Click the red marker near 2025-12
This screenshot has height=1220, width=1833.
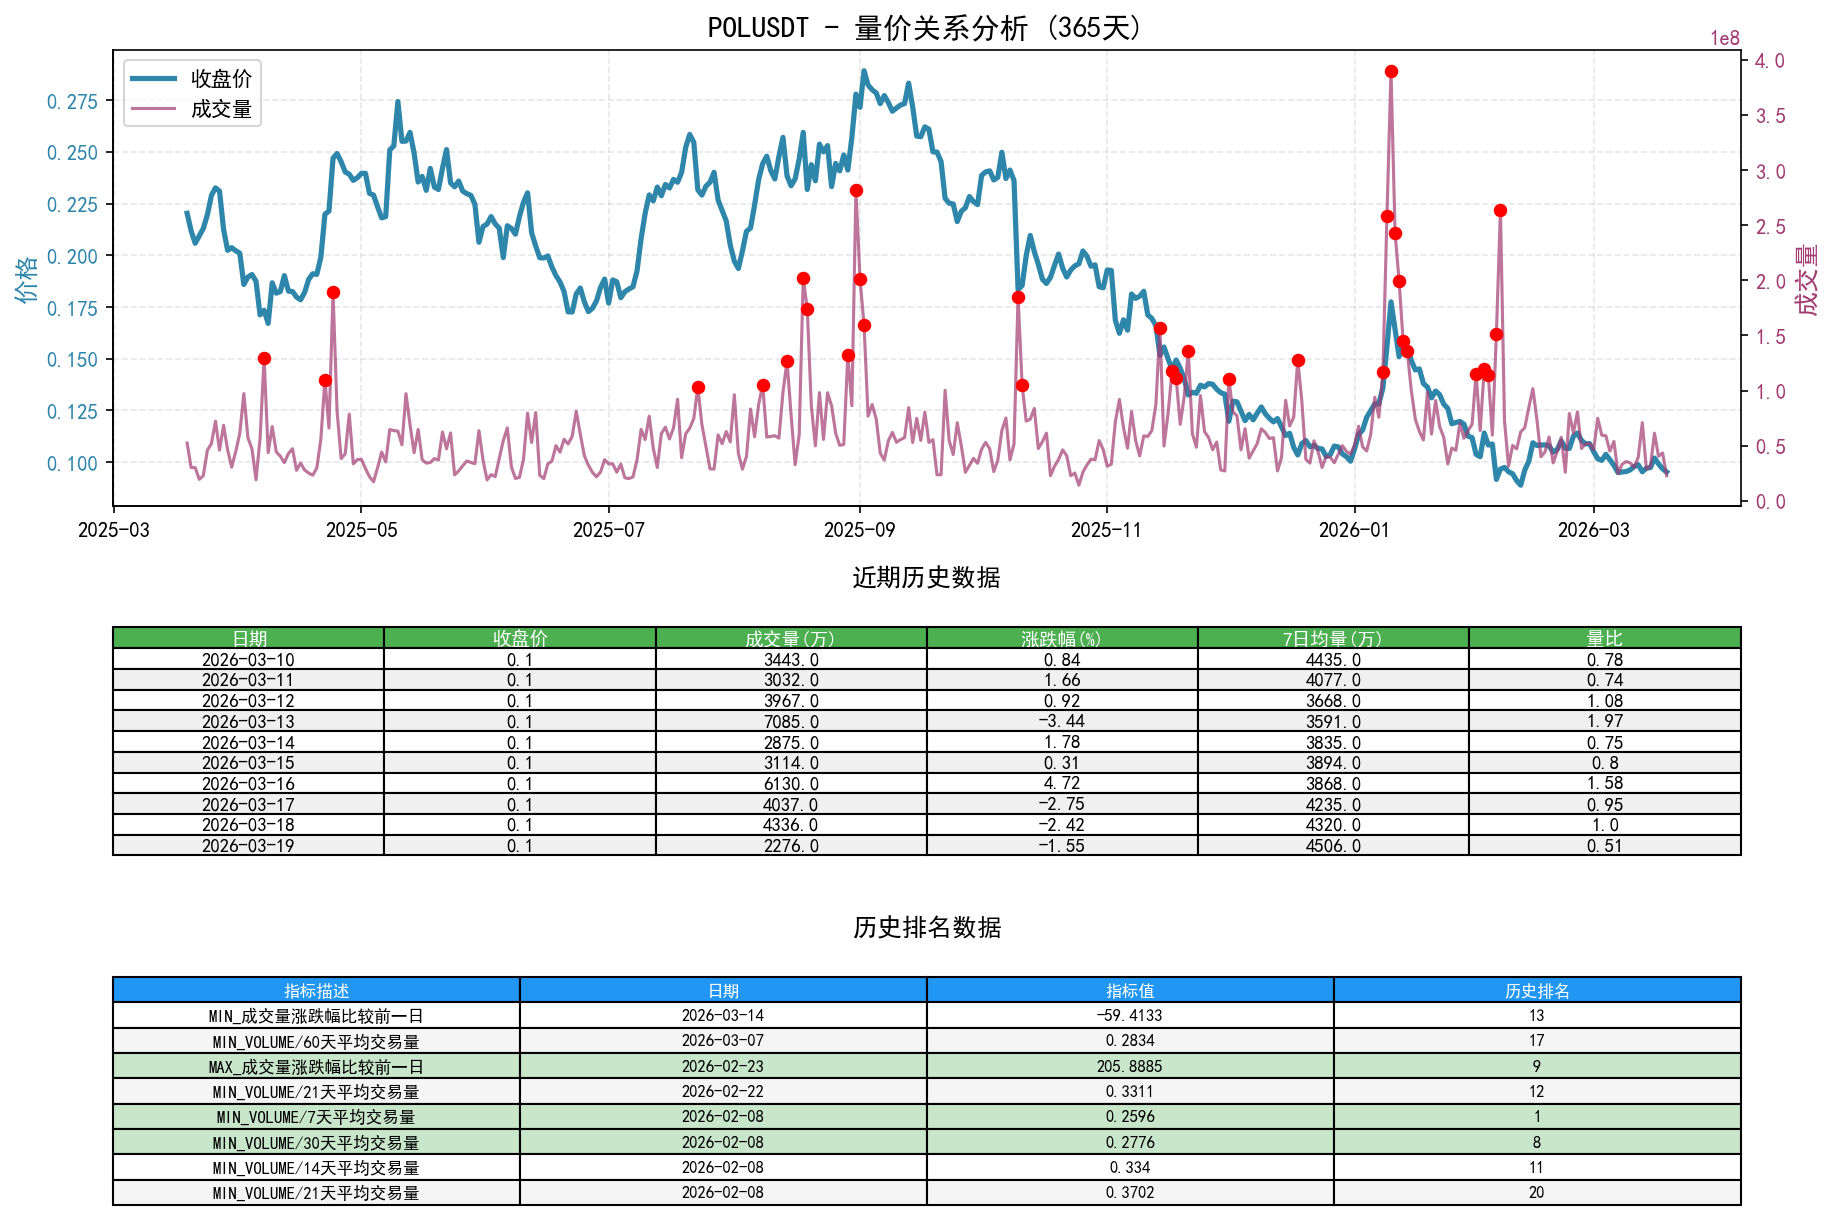tap(1299, 358)
